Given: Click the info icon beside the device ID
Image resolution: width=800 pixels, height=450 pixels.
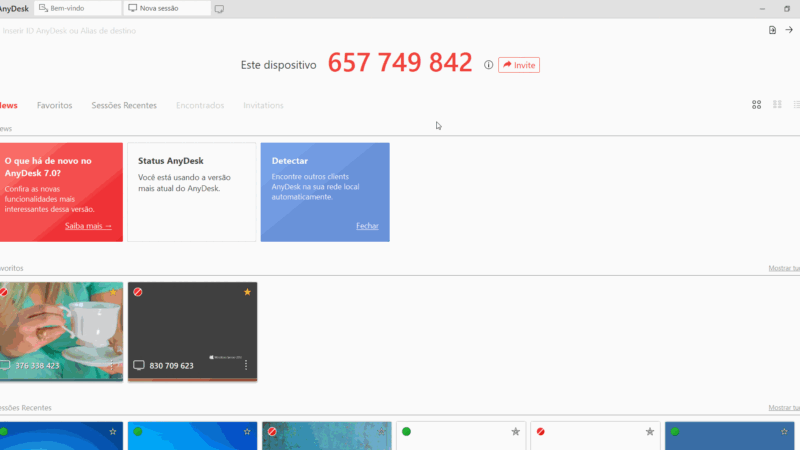Looking at the screenshot, I should (x=488, y=65).
